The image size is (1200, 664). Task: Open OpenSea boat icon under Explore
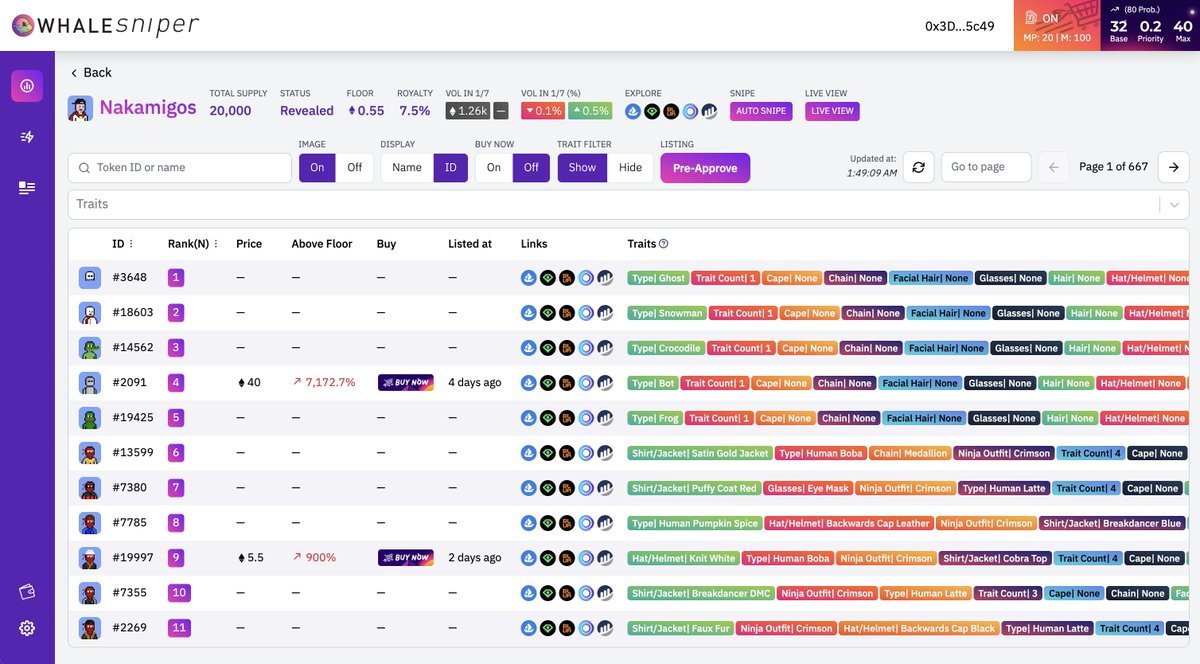point(633,111)
